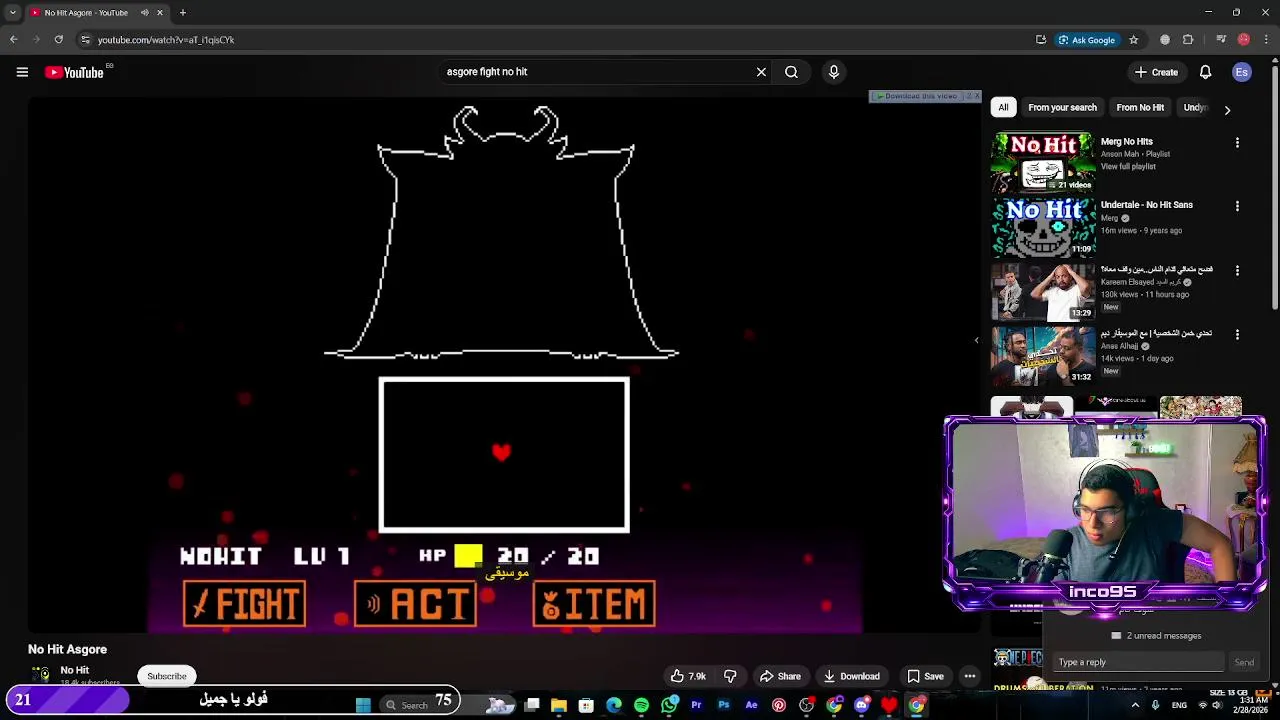Screen dimensions: 1280x720
Task: Close the No Hit Asgore tab
Action: click(159, 13)
